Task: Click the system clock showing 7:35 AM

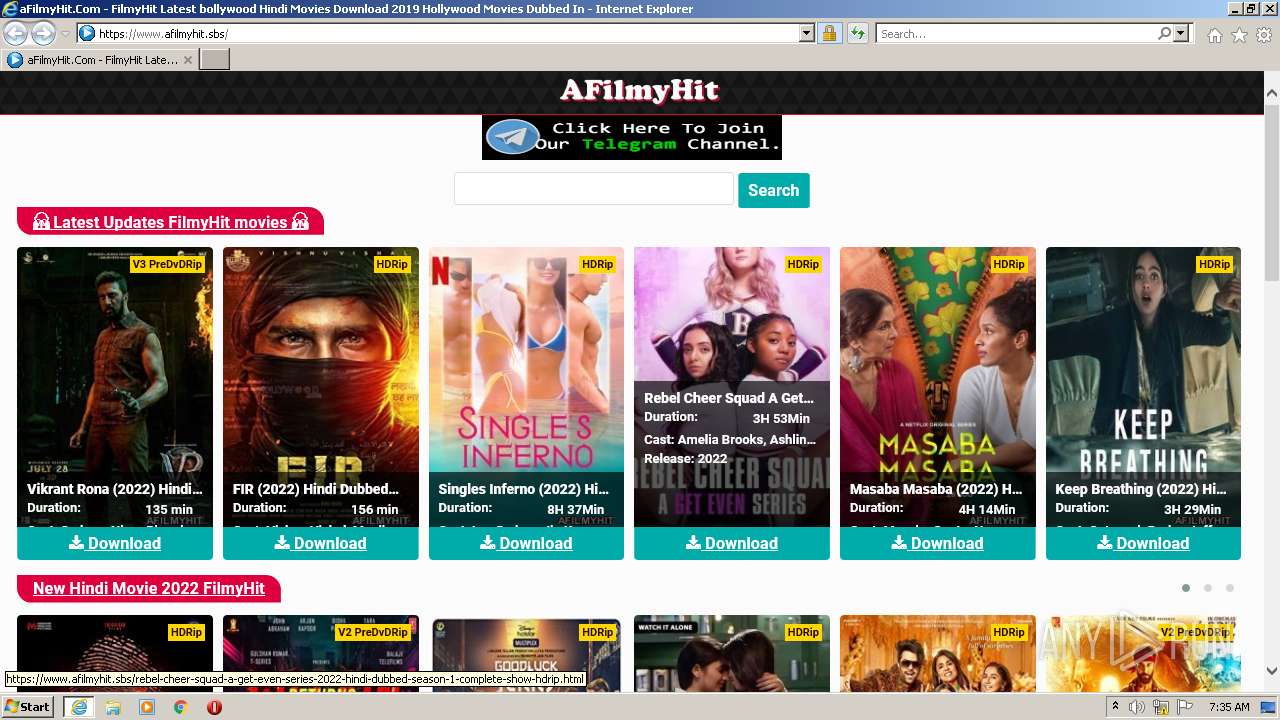Action: [1229, 707]
